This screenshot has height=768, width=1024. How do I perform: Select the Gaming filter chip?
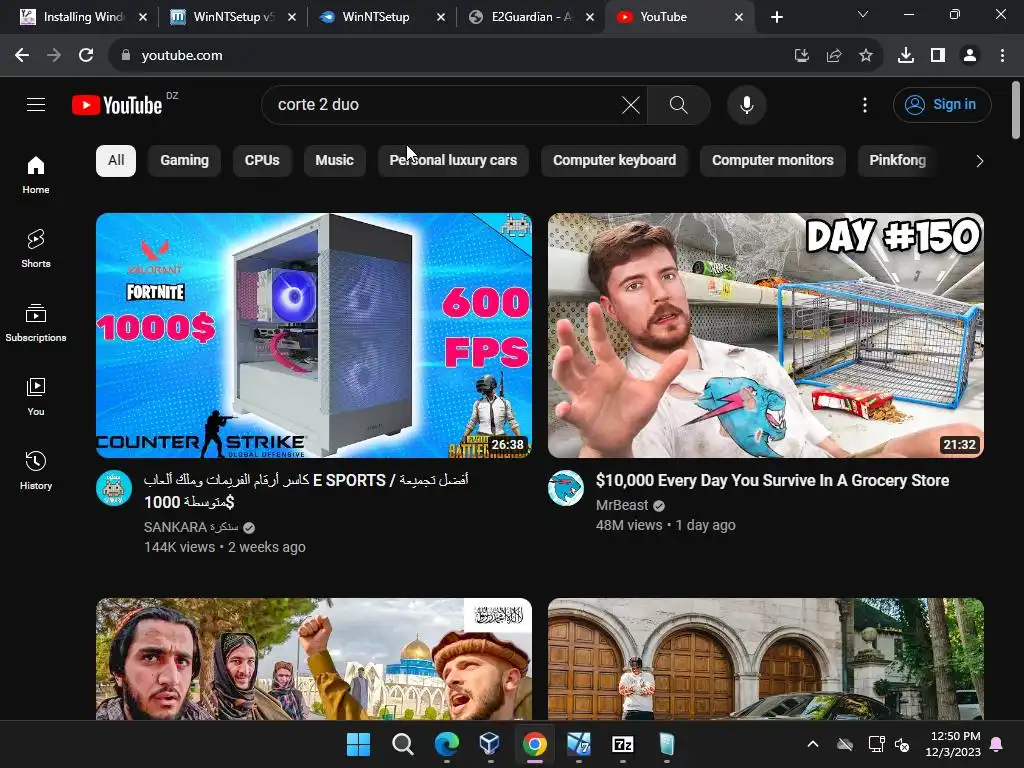pyautogui.click(x=185, y=161)
